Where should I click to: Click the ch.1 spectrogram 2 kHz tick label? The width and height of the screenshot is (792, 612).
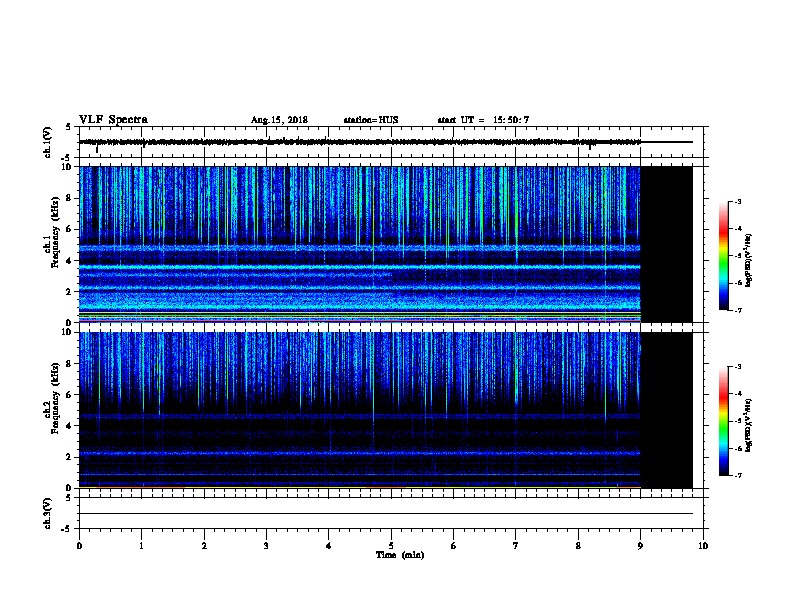coord(69,291)
